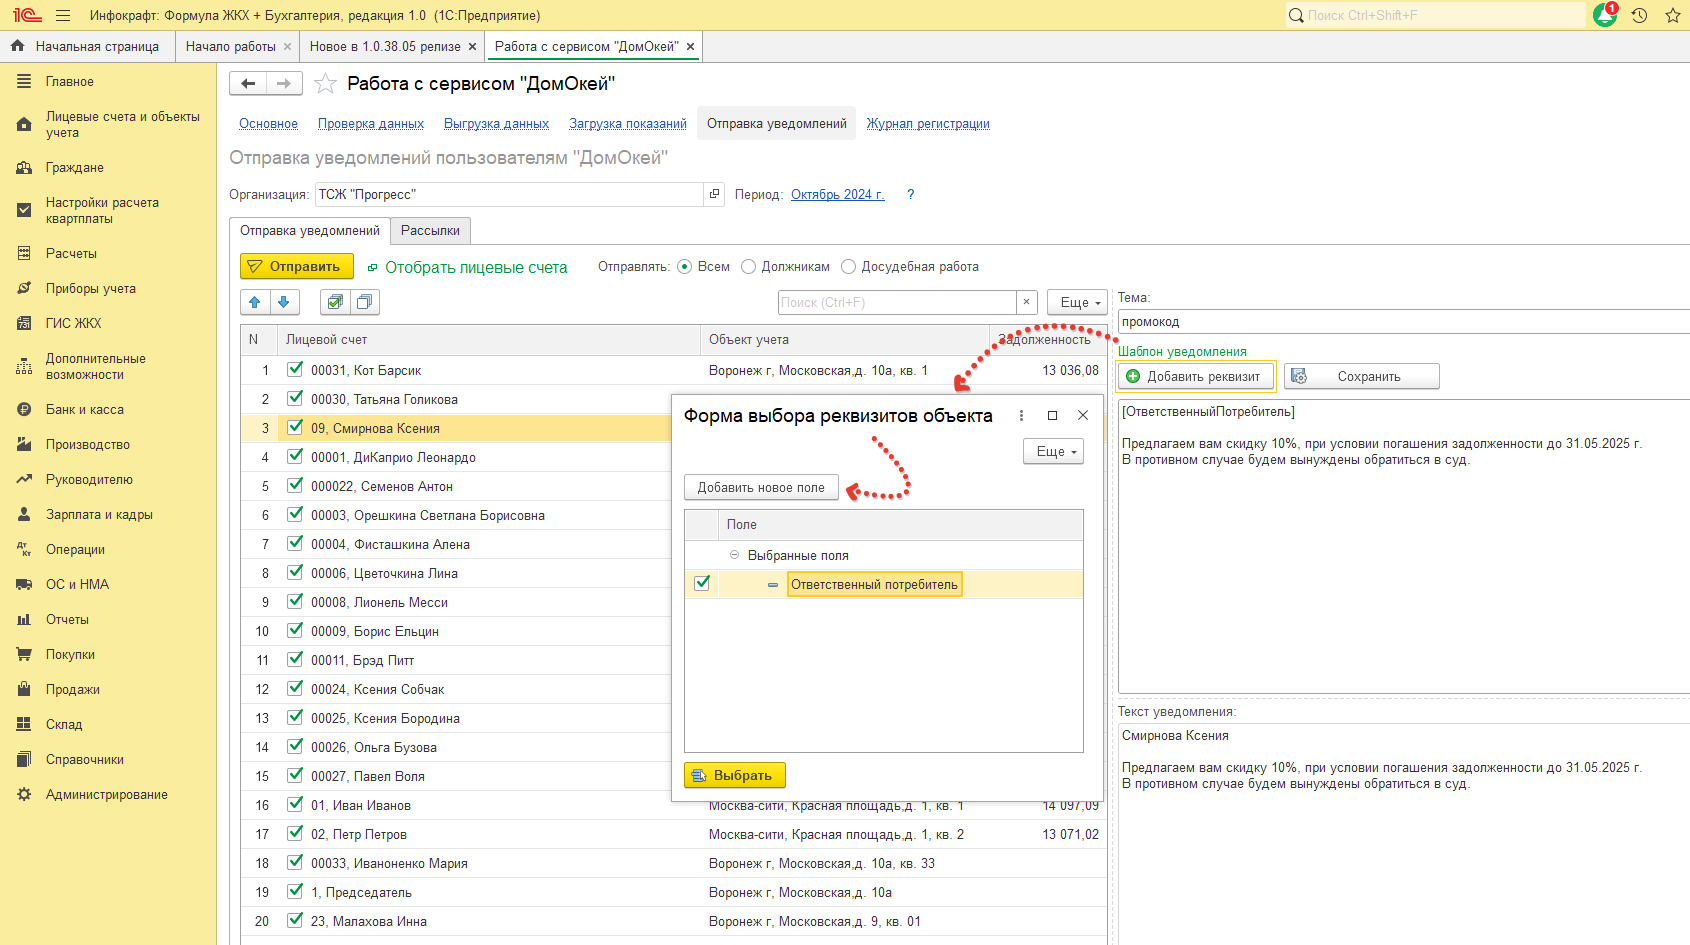Collapse Выбранные поля tree group
The width and height of the screenshot is (1690, 945).
[x=734, y=555]
